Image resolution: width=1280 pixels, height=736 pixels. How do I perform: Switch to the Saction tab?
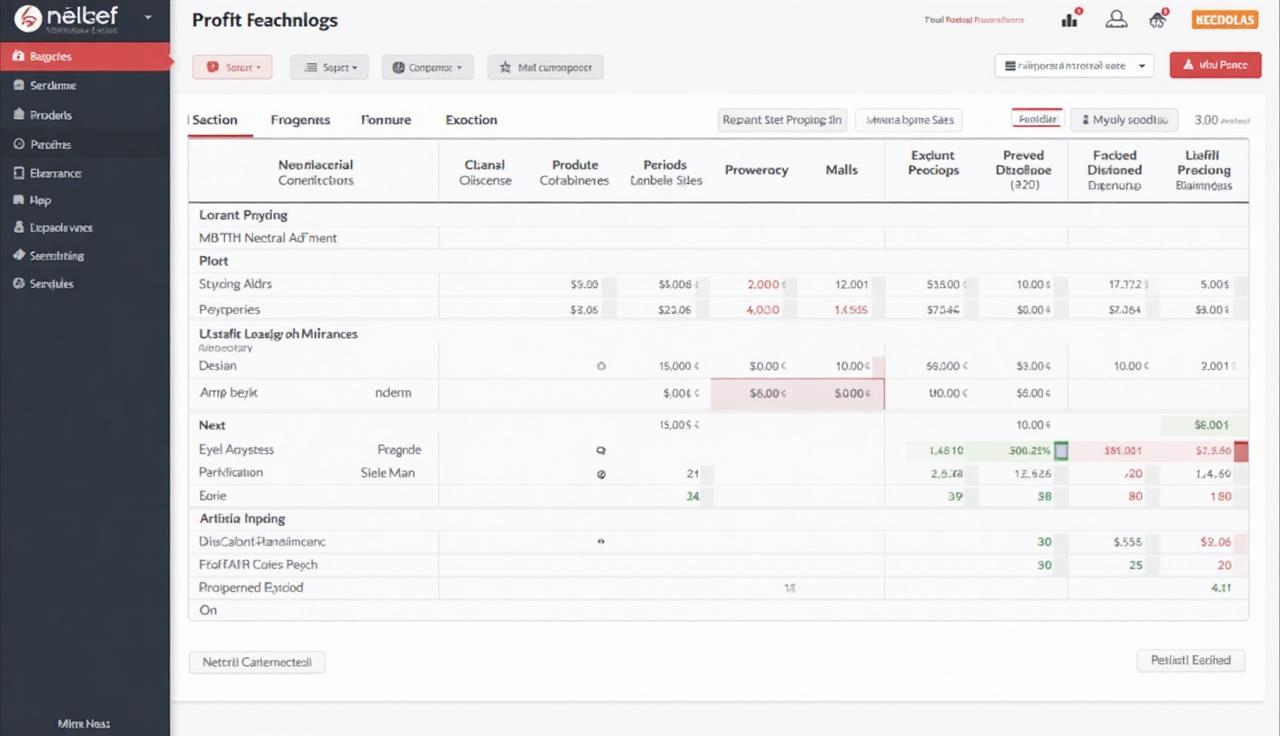[x=215, y=120]
